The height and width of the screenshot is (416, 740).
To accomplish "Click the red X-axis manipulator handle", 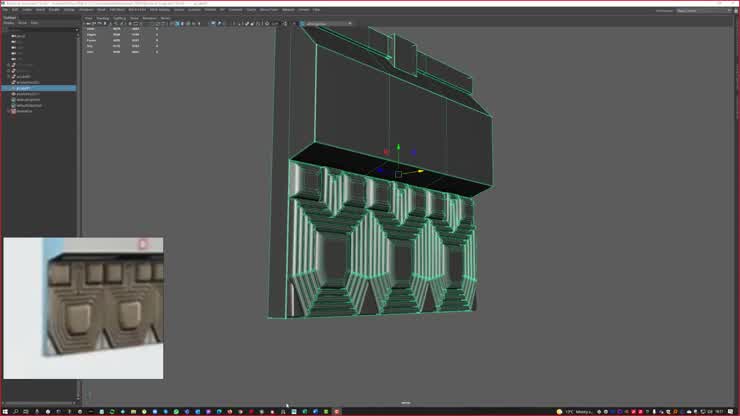I will (387, 153).
